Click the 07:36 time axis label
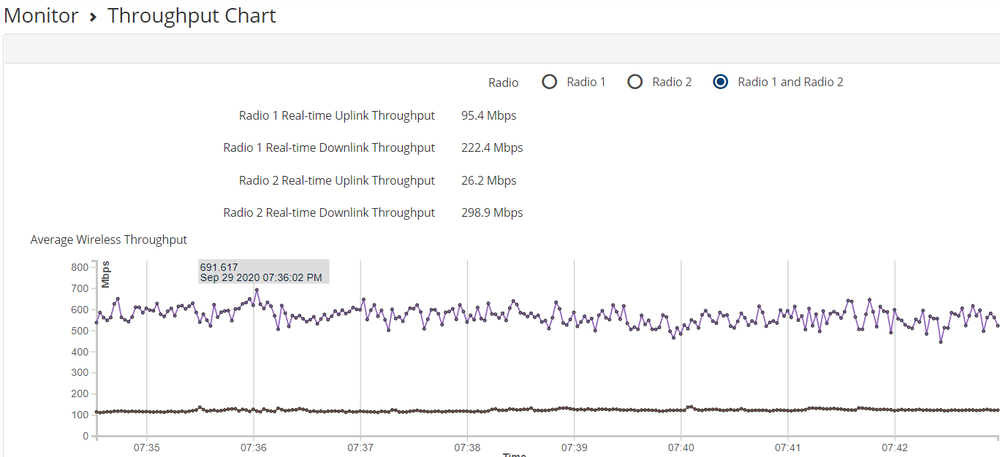Screen dimensions: 1000x457 pyautogui.click(x=253, y=447)
